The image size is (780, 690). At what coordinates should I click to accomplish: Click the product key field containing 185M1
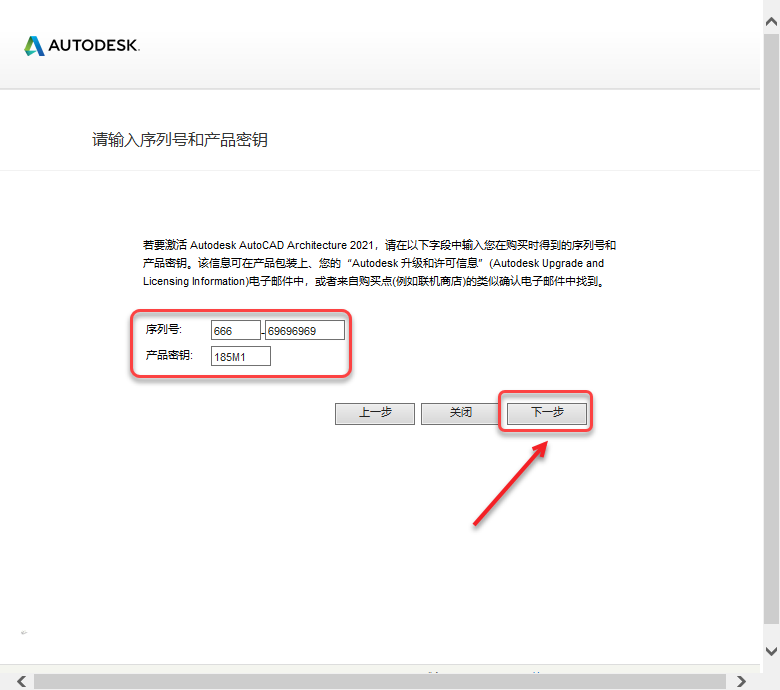coord(241,356)
